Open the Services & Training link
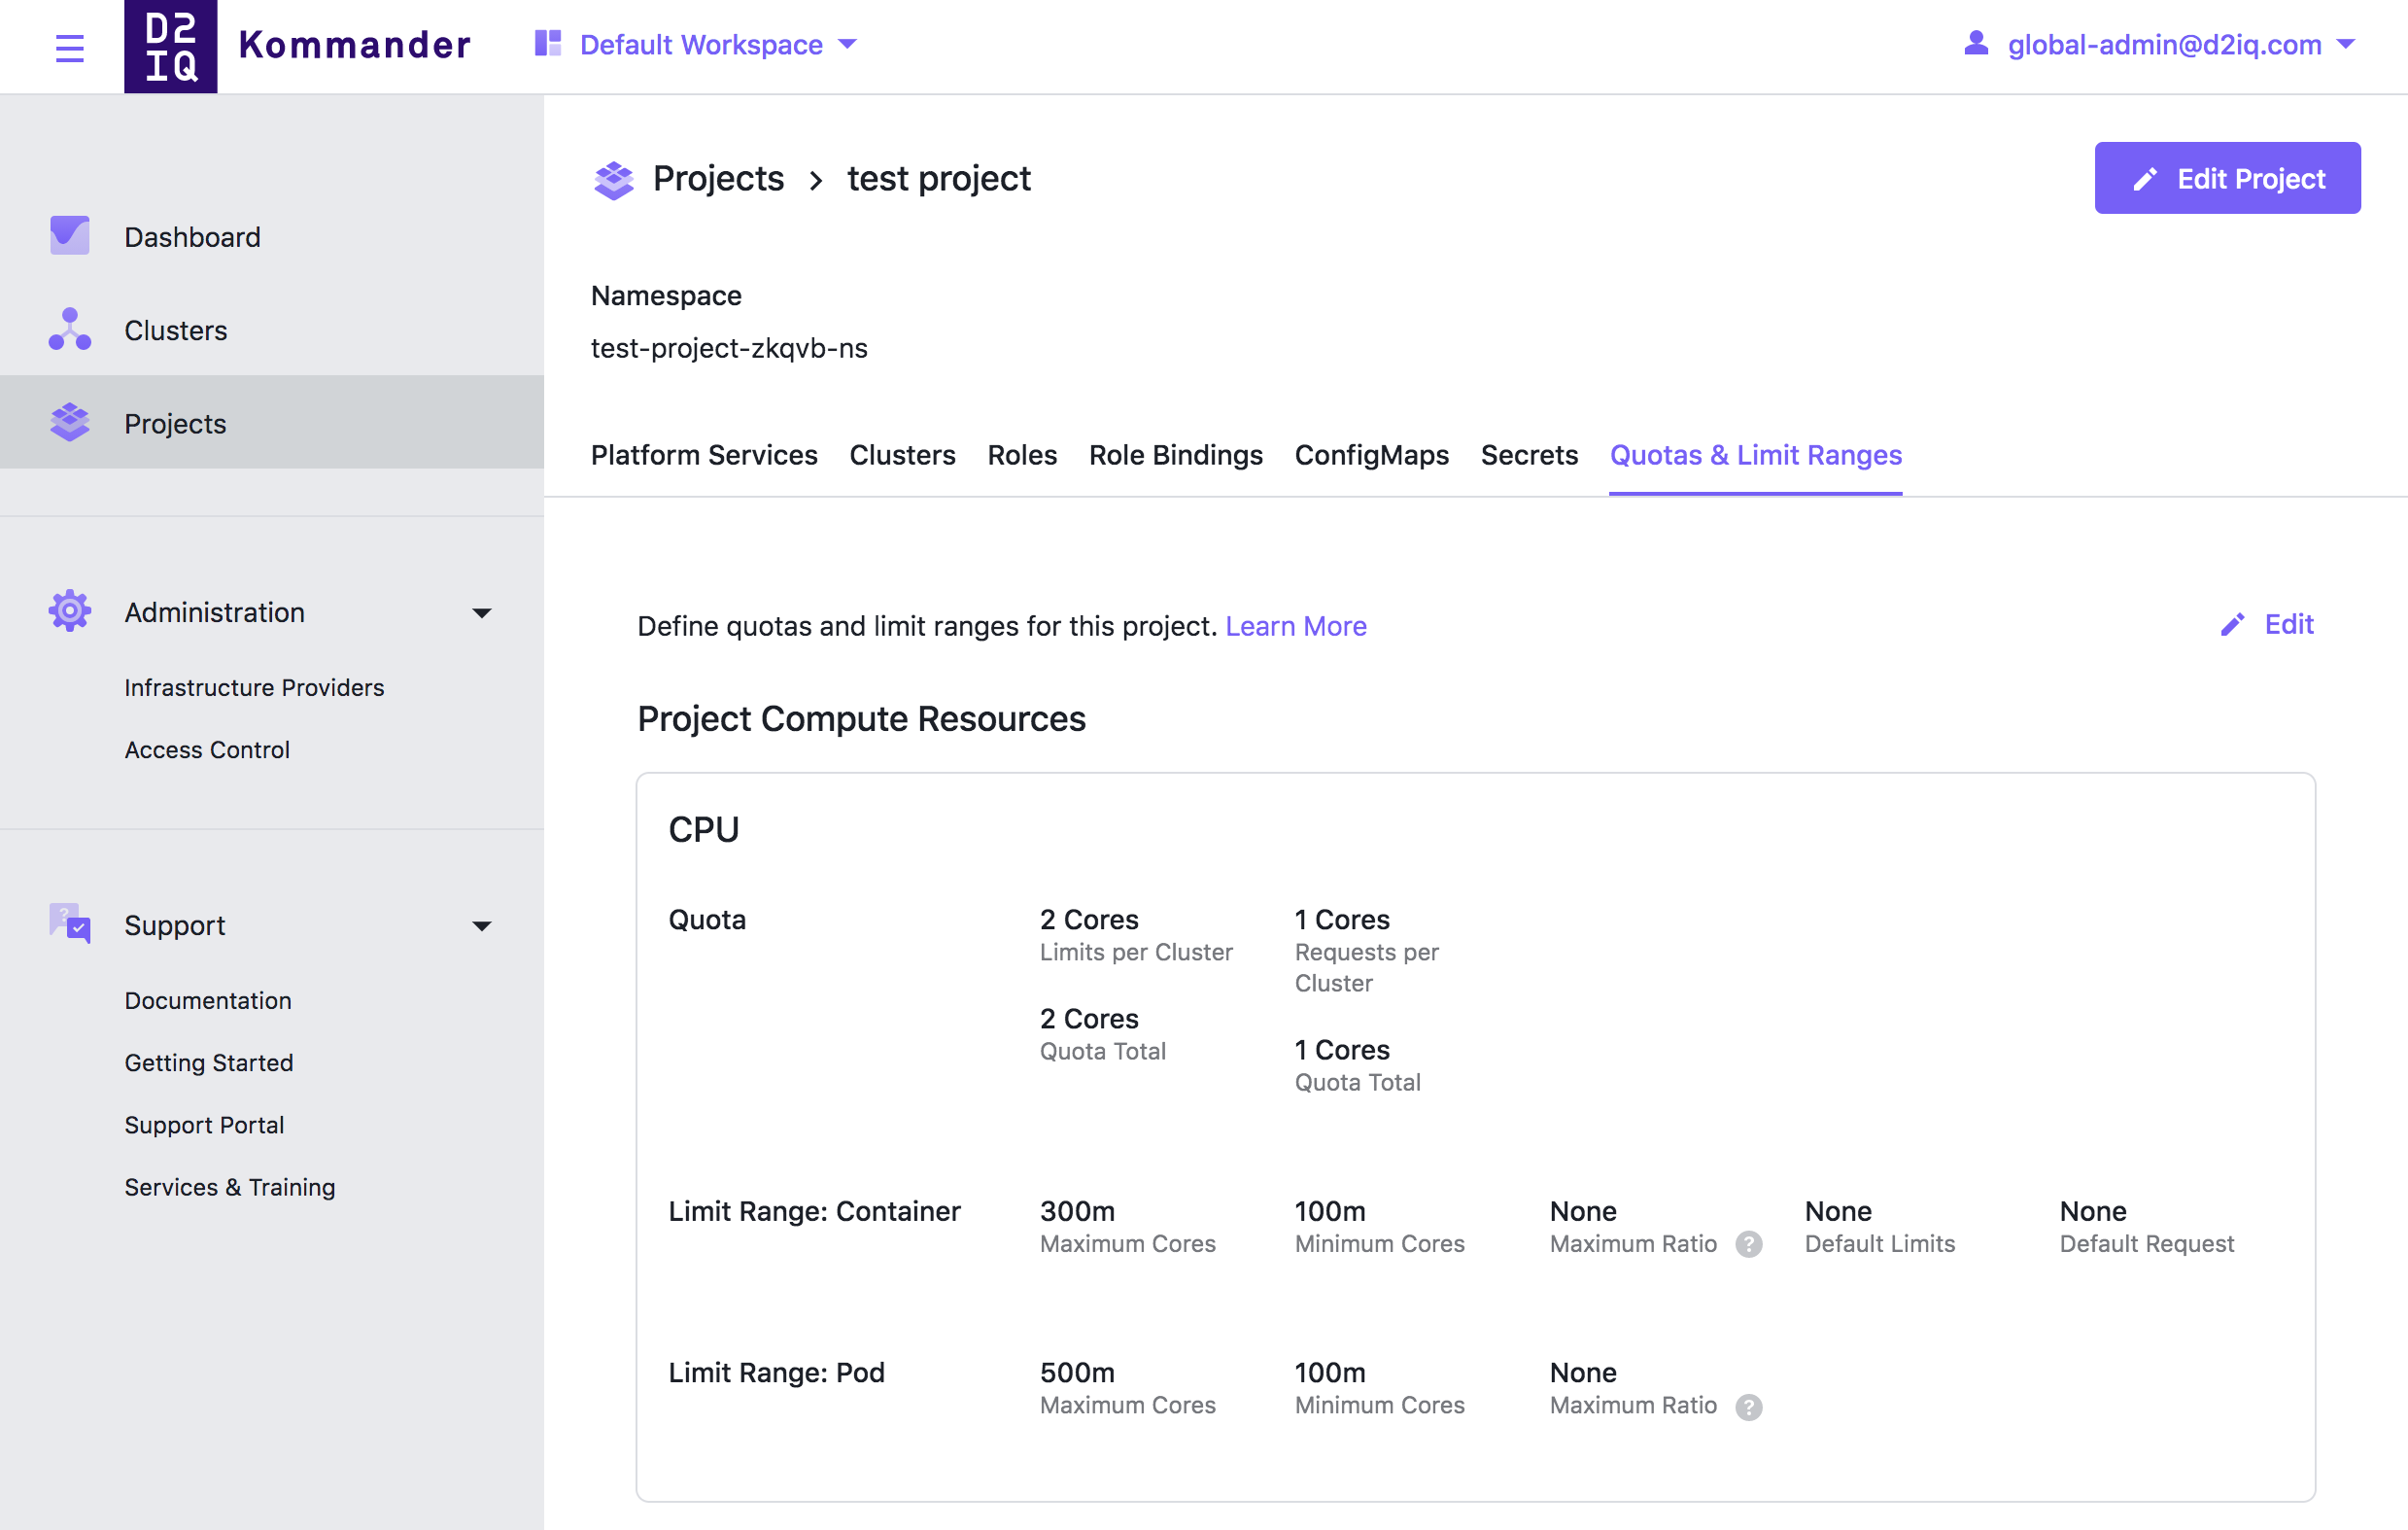 coord(230,1187)
